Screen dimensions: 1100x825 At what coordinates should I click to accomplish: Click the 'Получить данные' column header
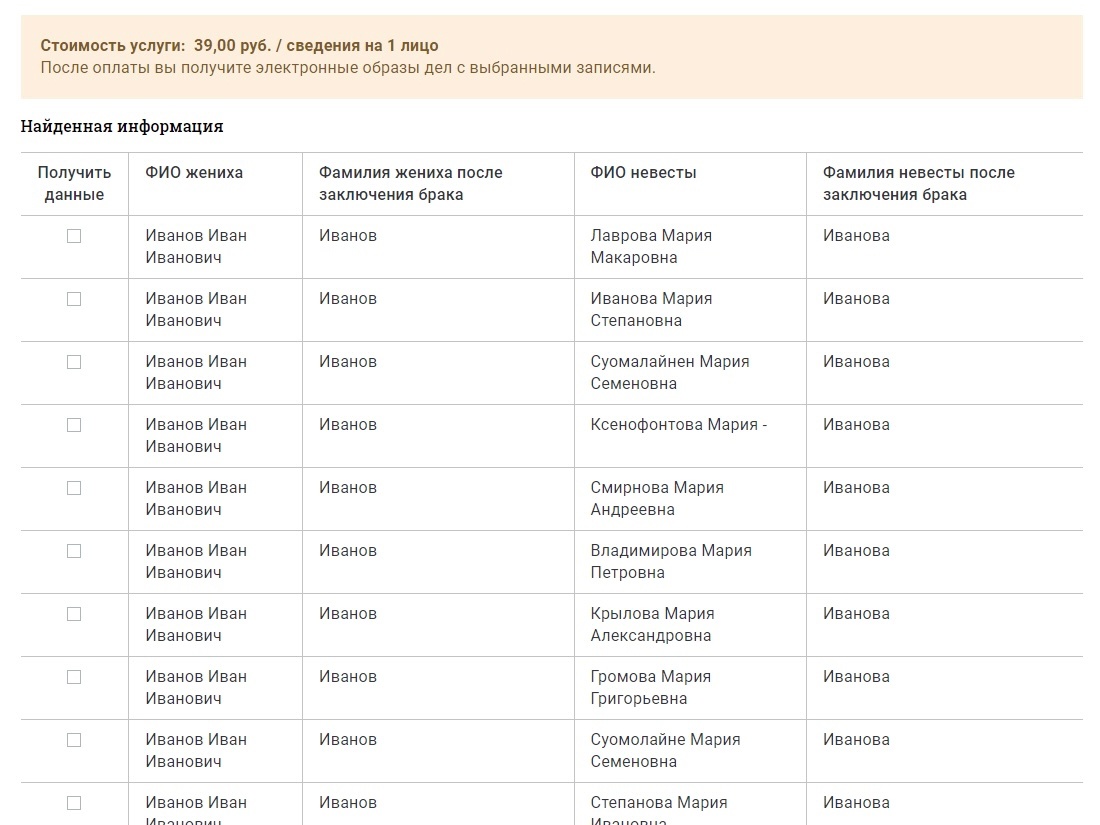tap(74, 183)
